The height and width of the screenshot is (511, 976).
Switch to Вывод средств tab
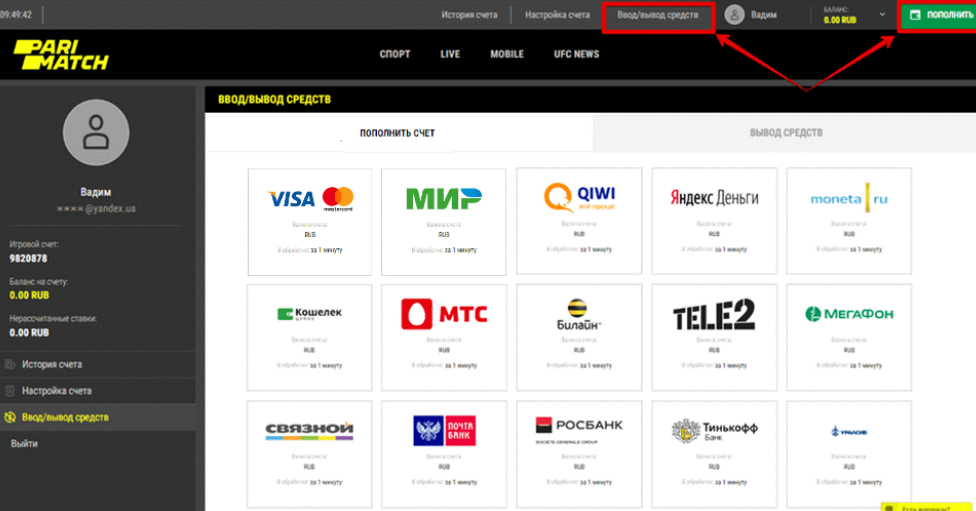click(786, 133)
